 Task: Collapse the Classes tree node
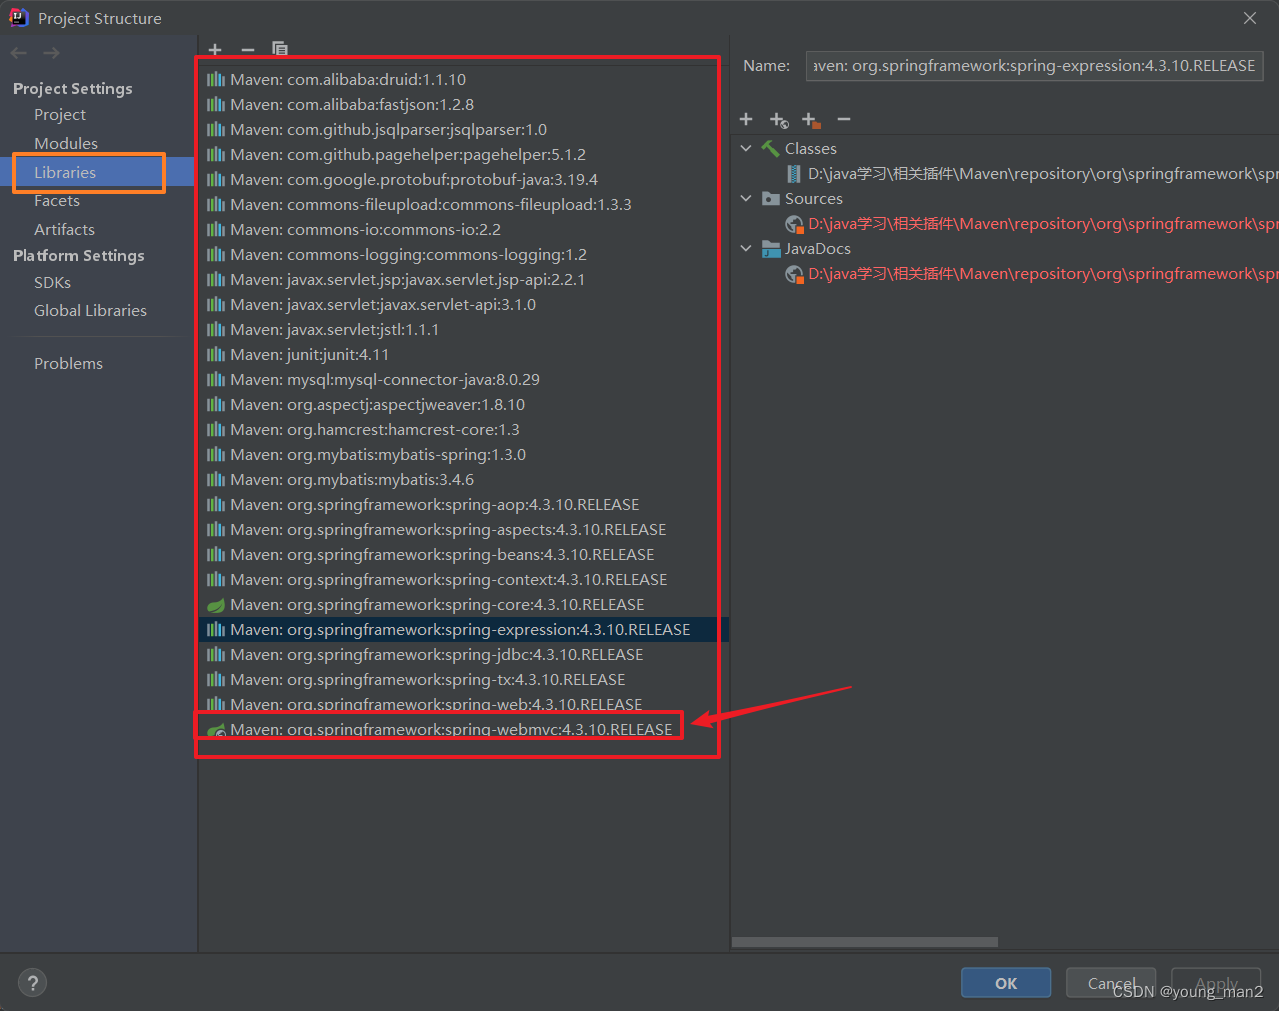click(x=746, y=148)
